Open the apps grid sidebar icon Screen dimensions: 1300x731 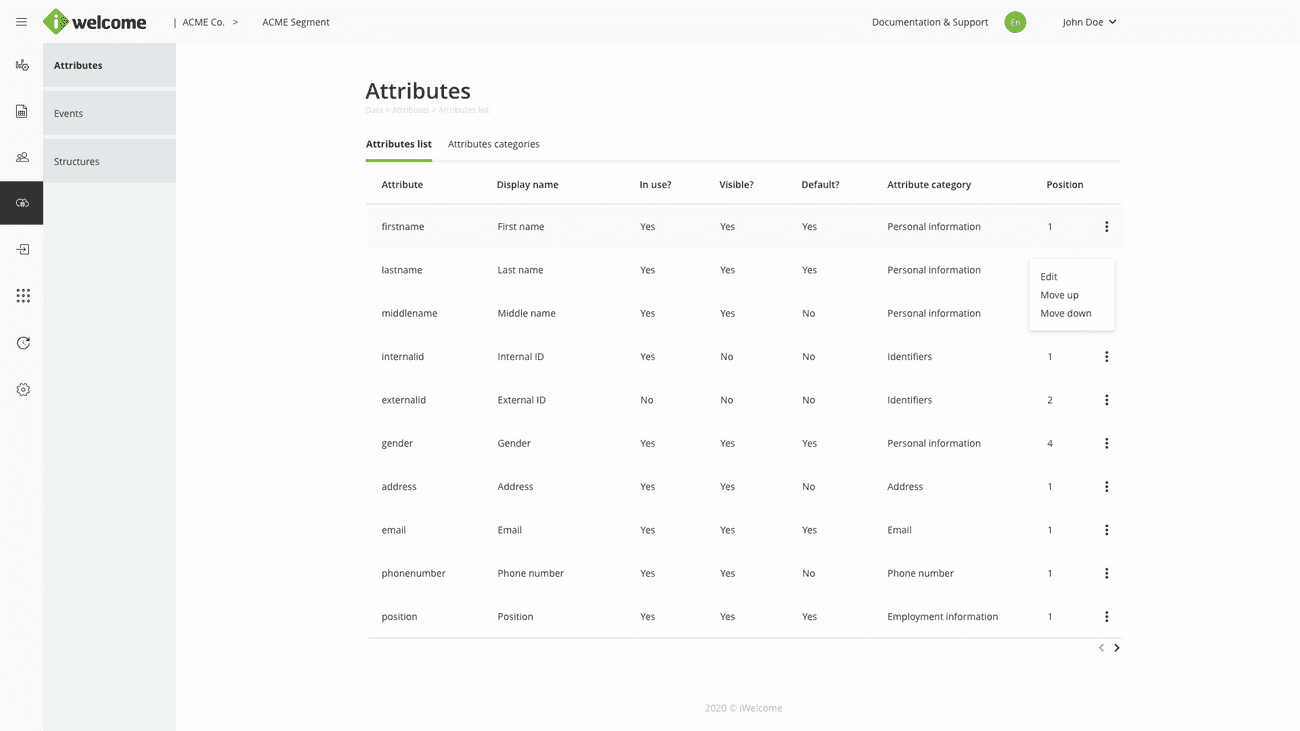point(22,296)
